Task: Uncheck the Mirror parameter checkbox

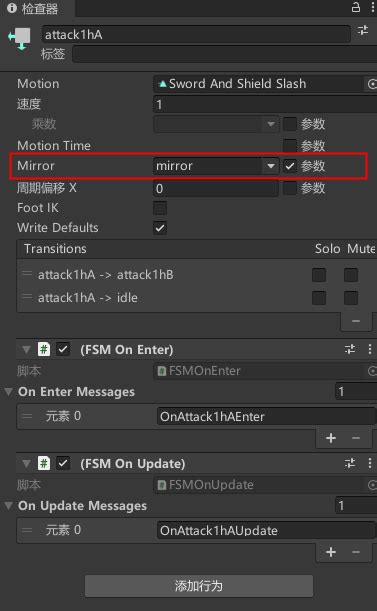Action: pos(290,166)
